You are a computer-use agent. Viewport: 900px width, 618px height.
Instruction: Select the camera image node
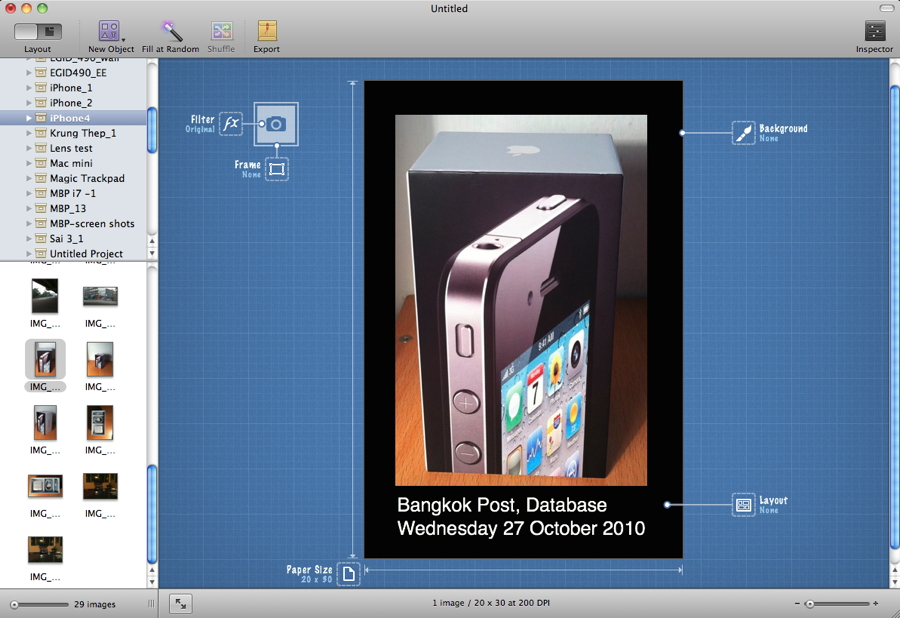click(276, 124)
